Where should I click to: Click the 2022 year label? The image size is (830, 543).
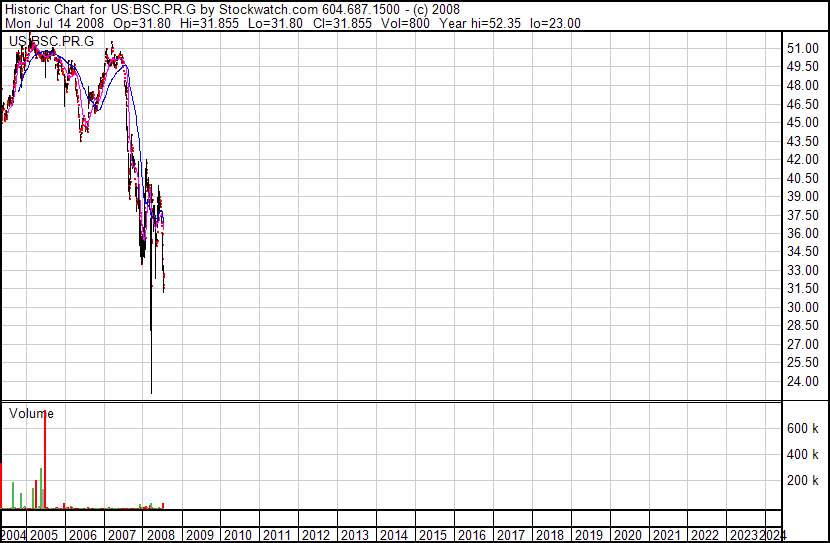click(705, 535)
